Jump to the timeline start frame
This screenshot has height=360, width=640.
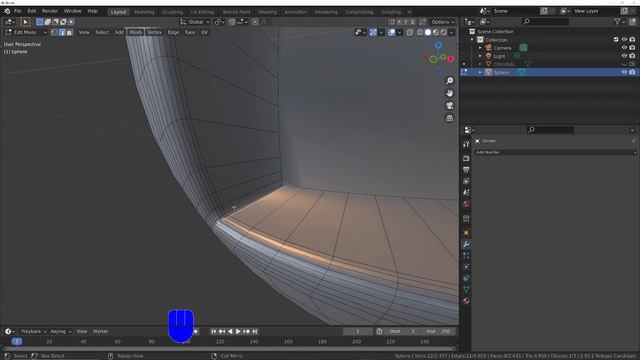213,331
